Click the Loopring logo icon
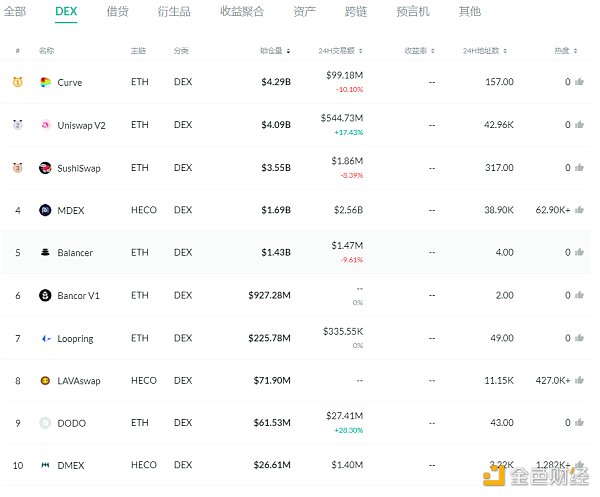The height and width of the screenshot is (497, 600). point(45,338)
